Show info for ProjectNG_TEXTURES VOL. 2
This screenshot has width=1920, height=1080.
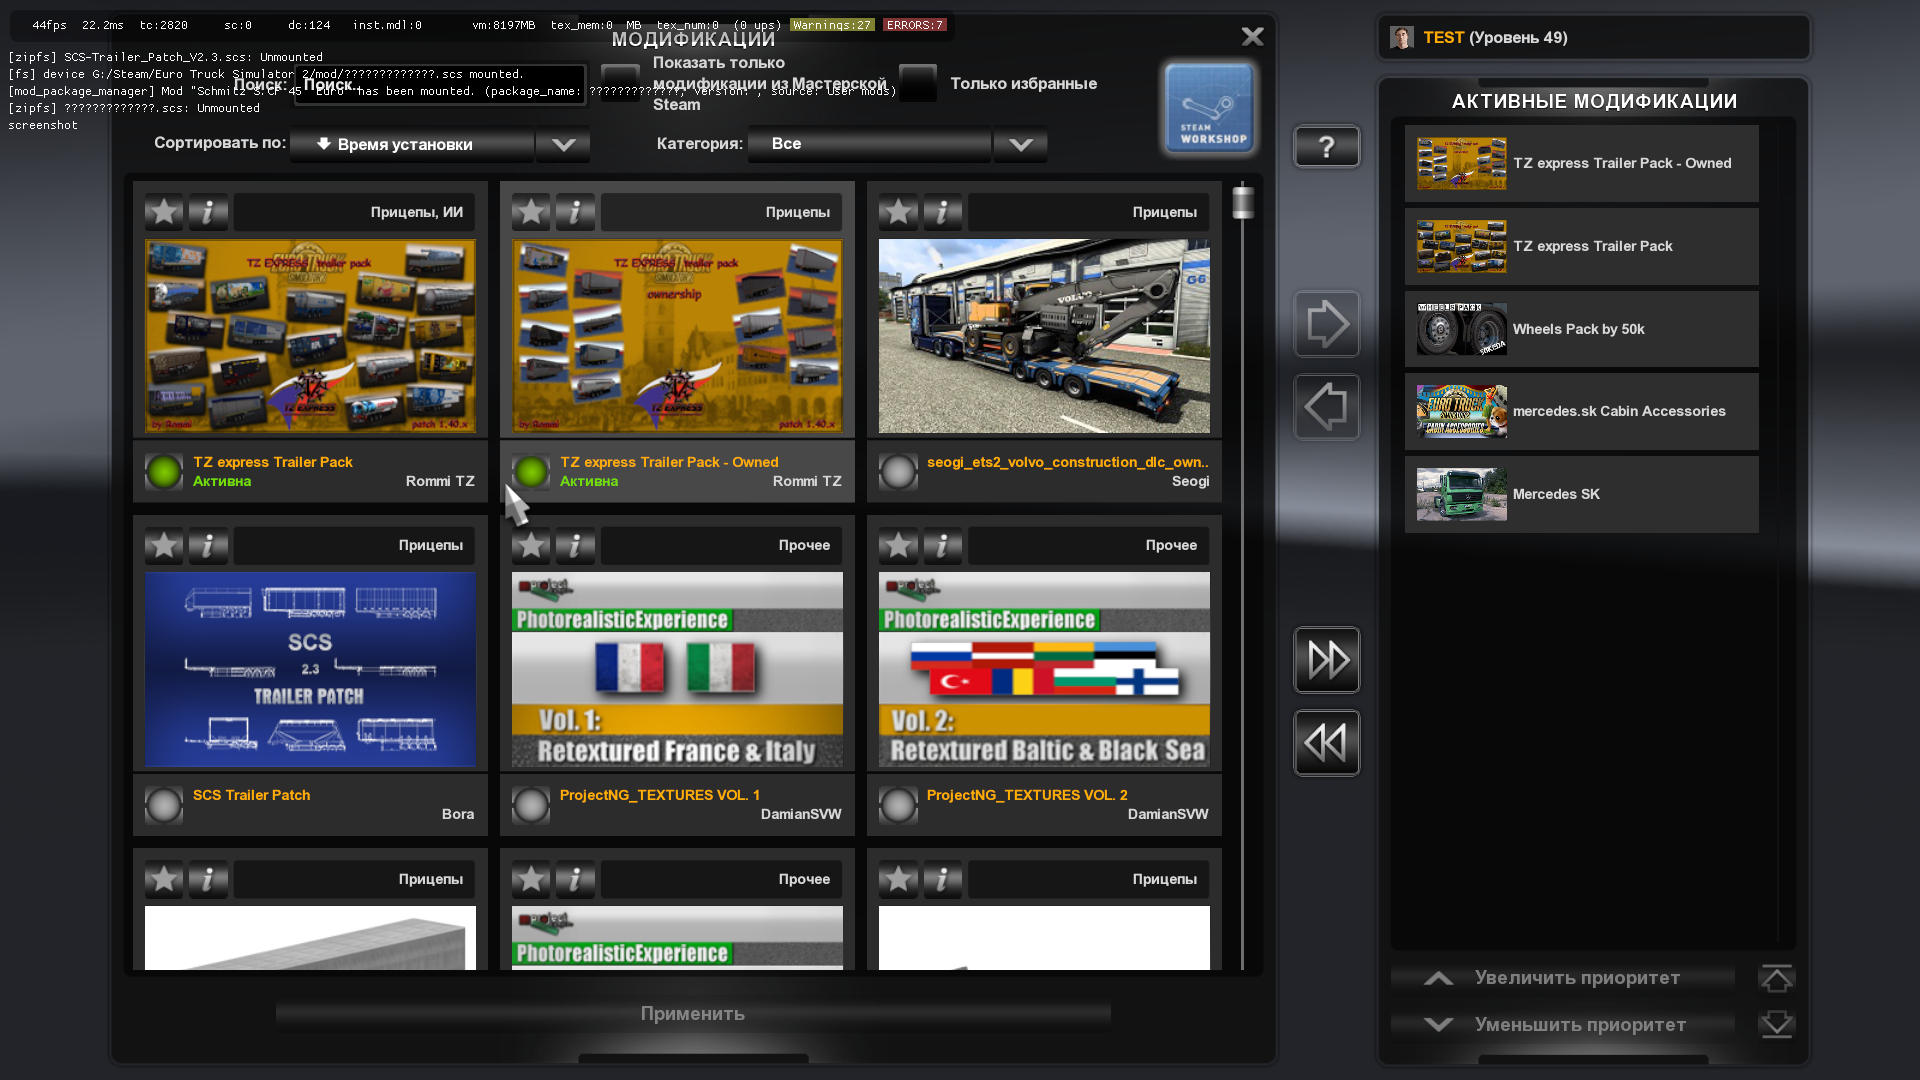[x=942, y=545]
